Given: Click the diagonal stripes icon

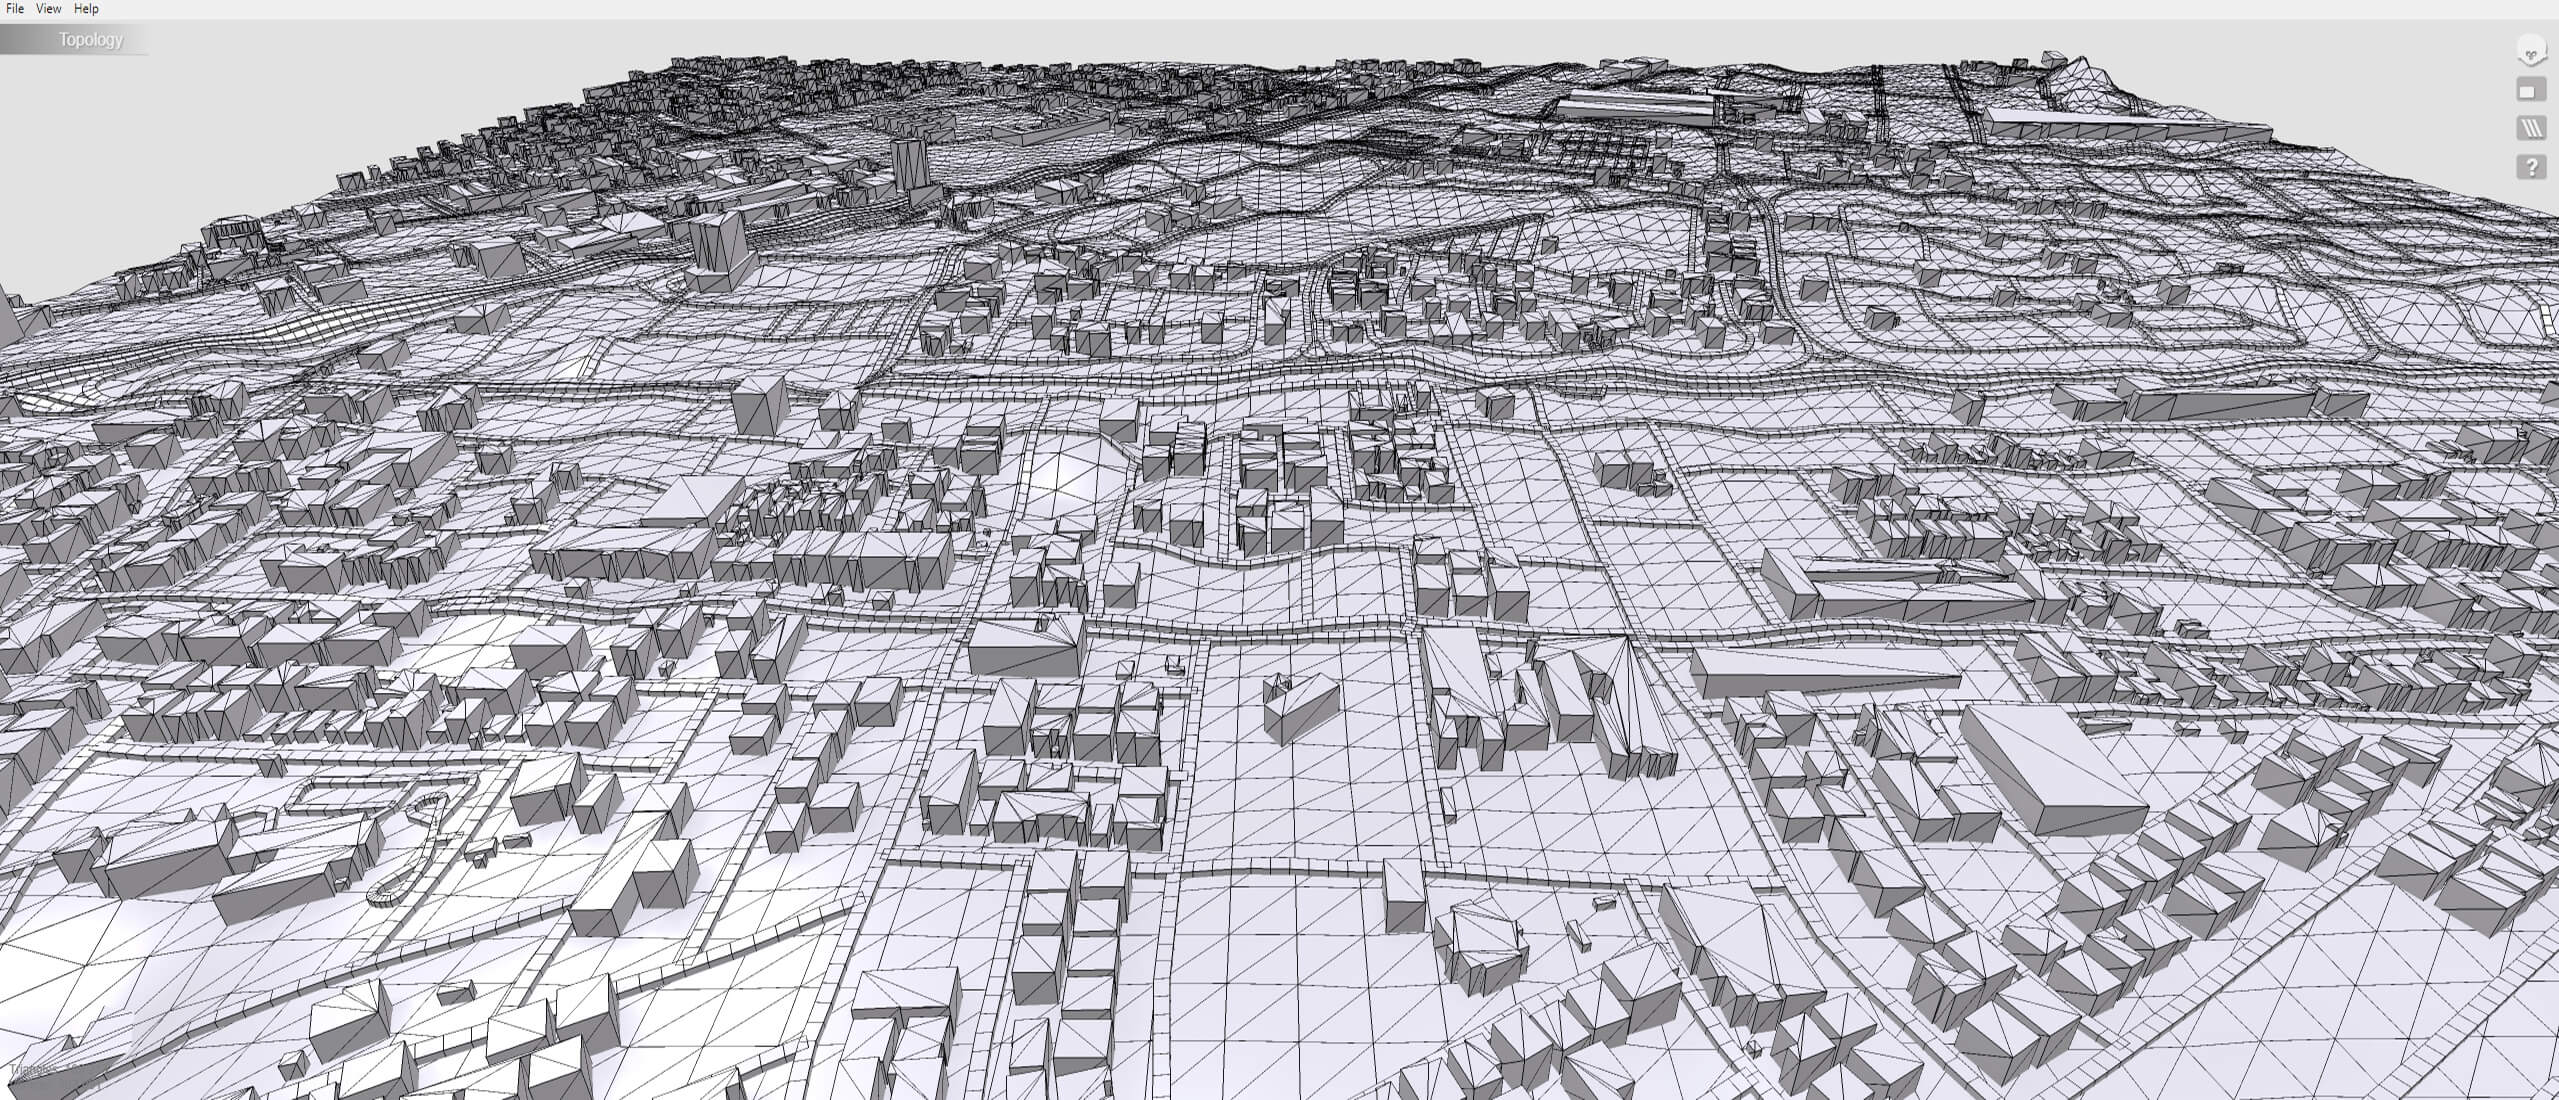Looking at the screenshot, I should tap(2531, 128).
